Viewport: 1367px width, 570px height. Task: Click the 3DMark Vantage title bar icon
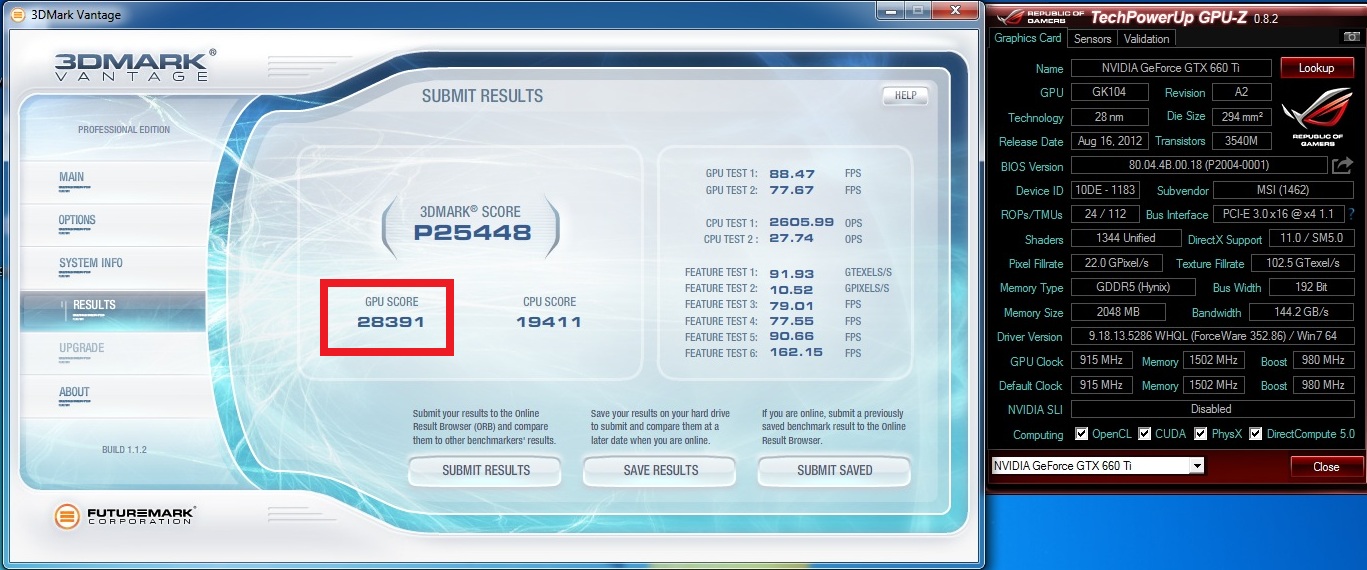[x=18, y=16]
